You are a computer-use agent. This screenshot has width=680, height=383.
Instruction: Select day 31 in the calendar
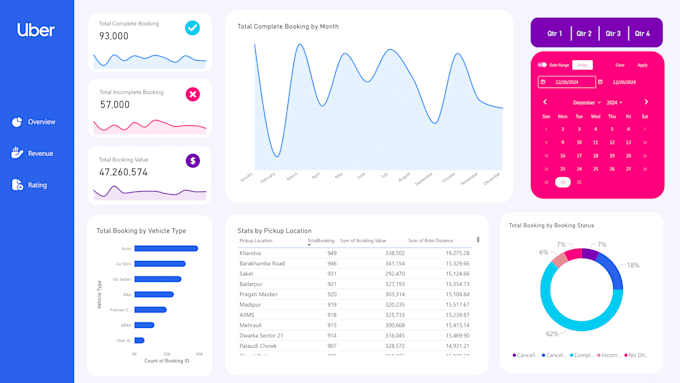click(579, 182)
